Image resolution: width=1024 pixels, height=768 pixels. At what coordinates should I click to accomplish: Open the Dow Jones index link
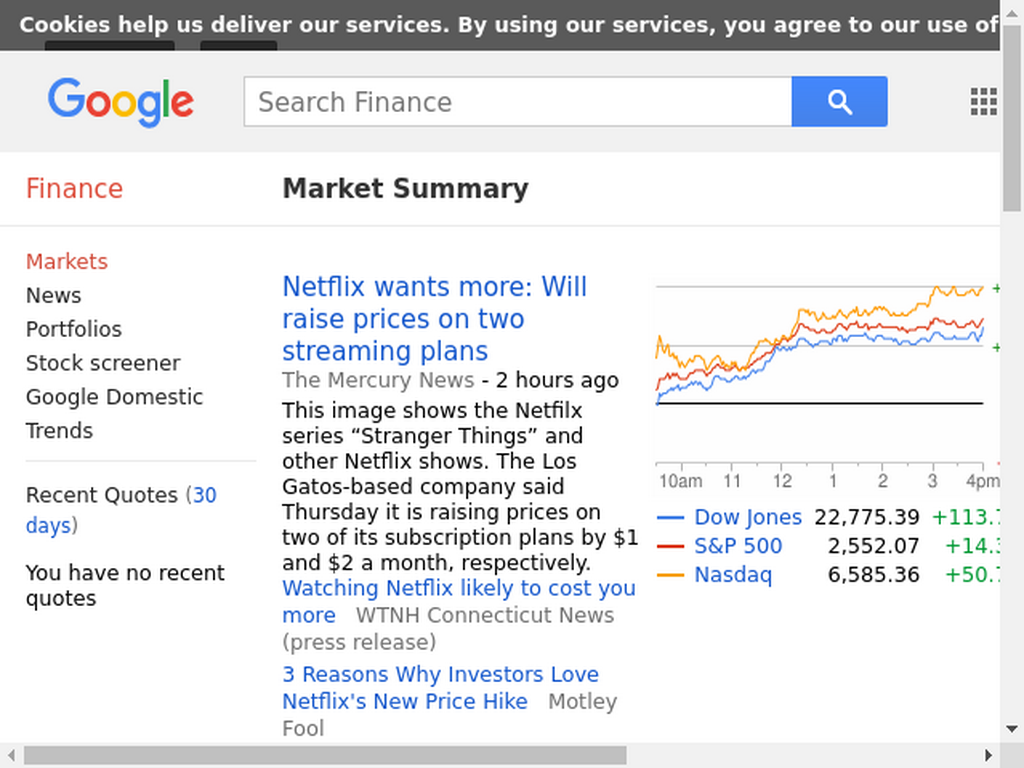(748, 517)
